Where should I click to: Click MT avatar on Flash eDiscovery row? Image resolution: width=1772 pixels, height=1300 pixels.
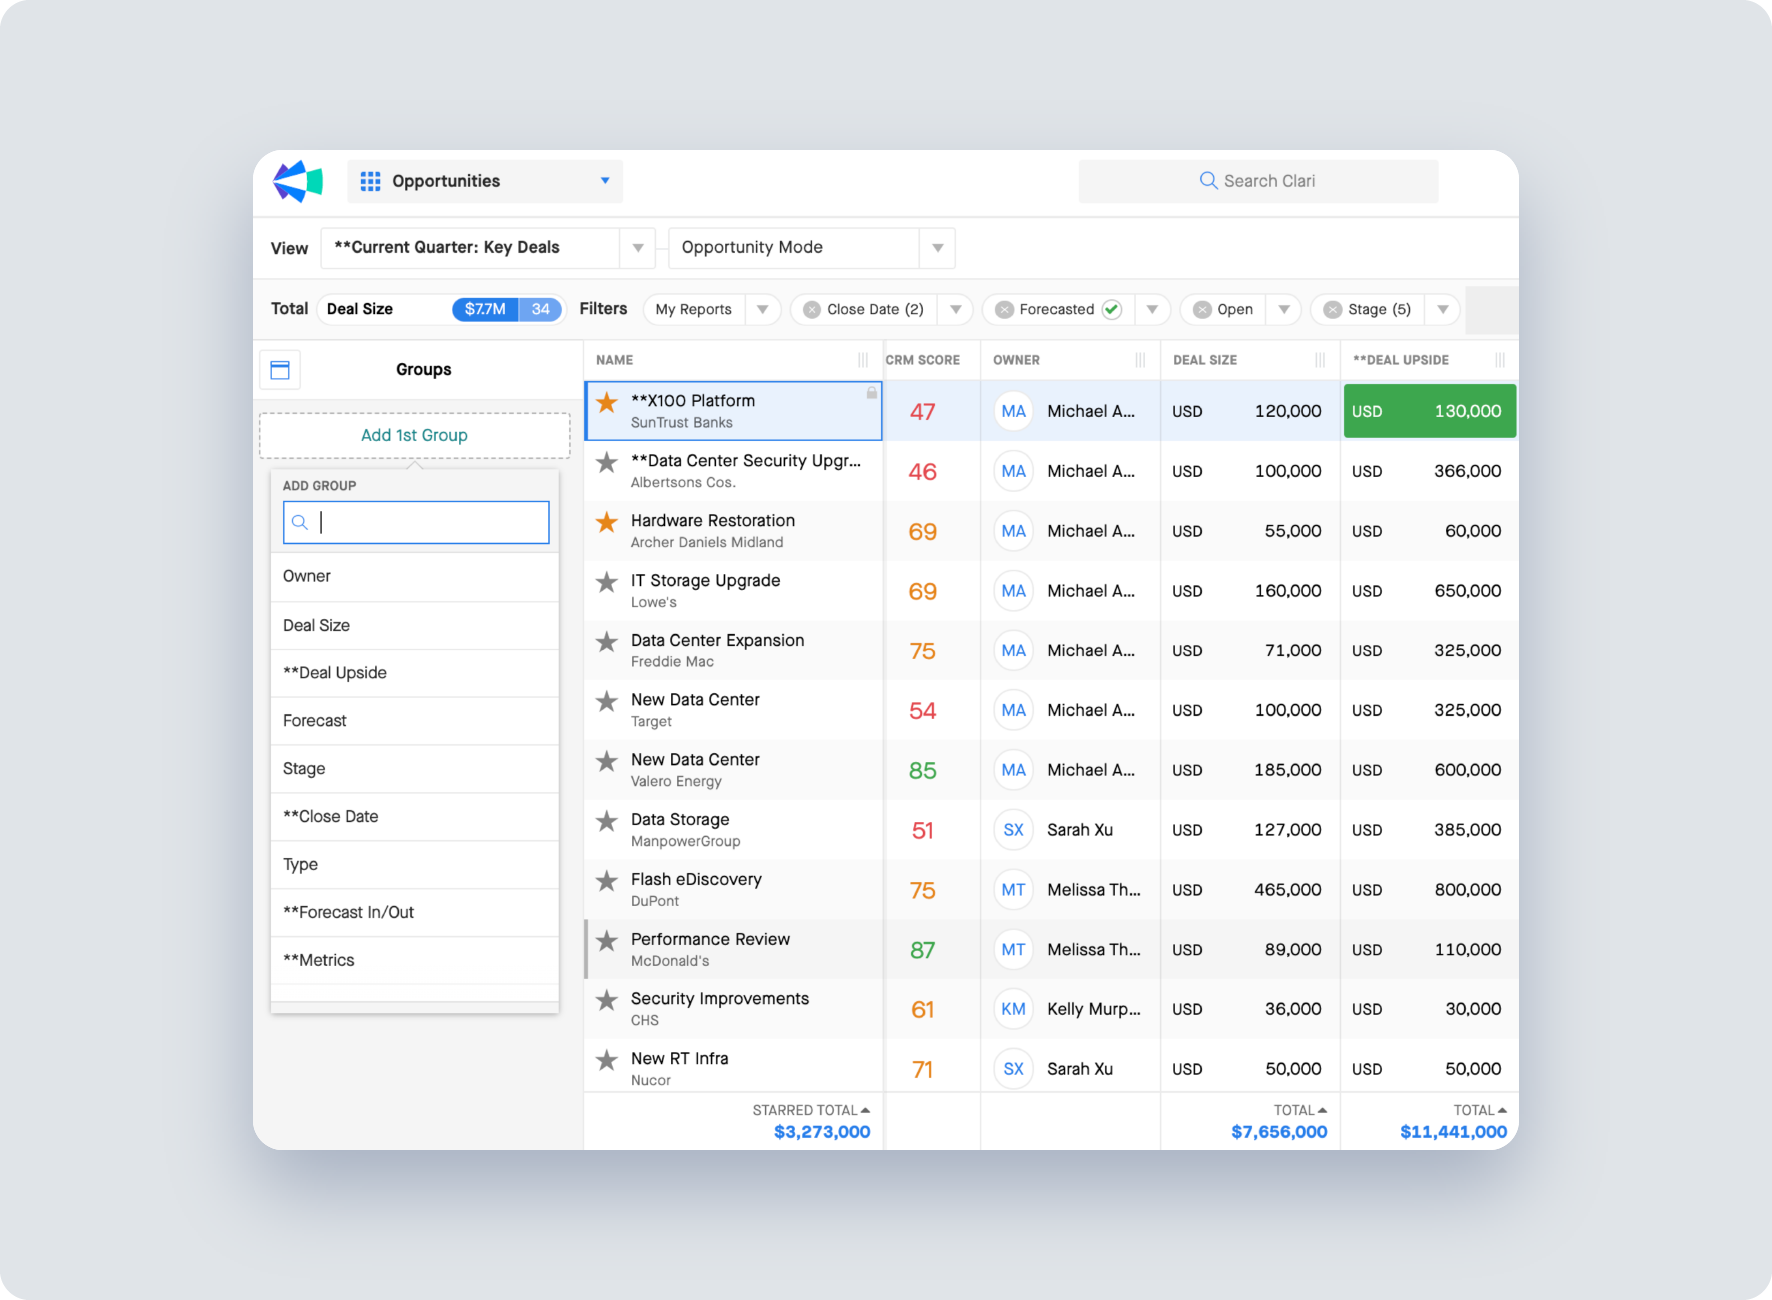(1013, 890)
